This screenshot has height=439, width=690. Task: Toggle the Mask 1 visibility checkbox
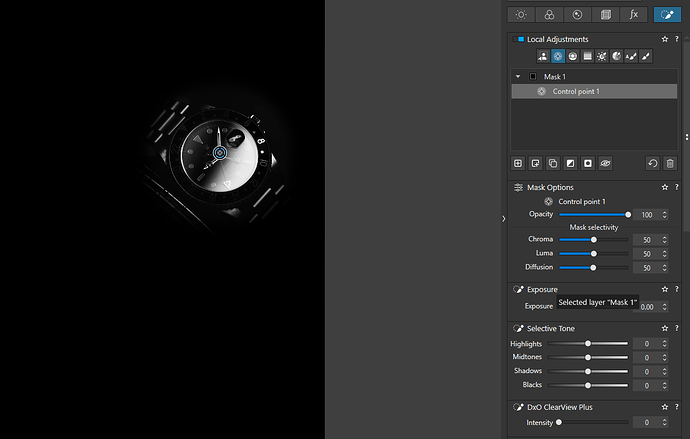pyautogui.click(x=533, y=76)
